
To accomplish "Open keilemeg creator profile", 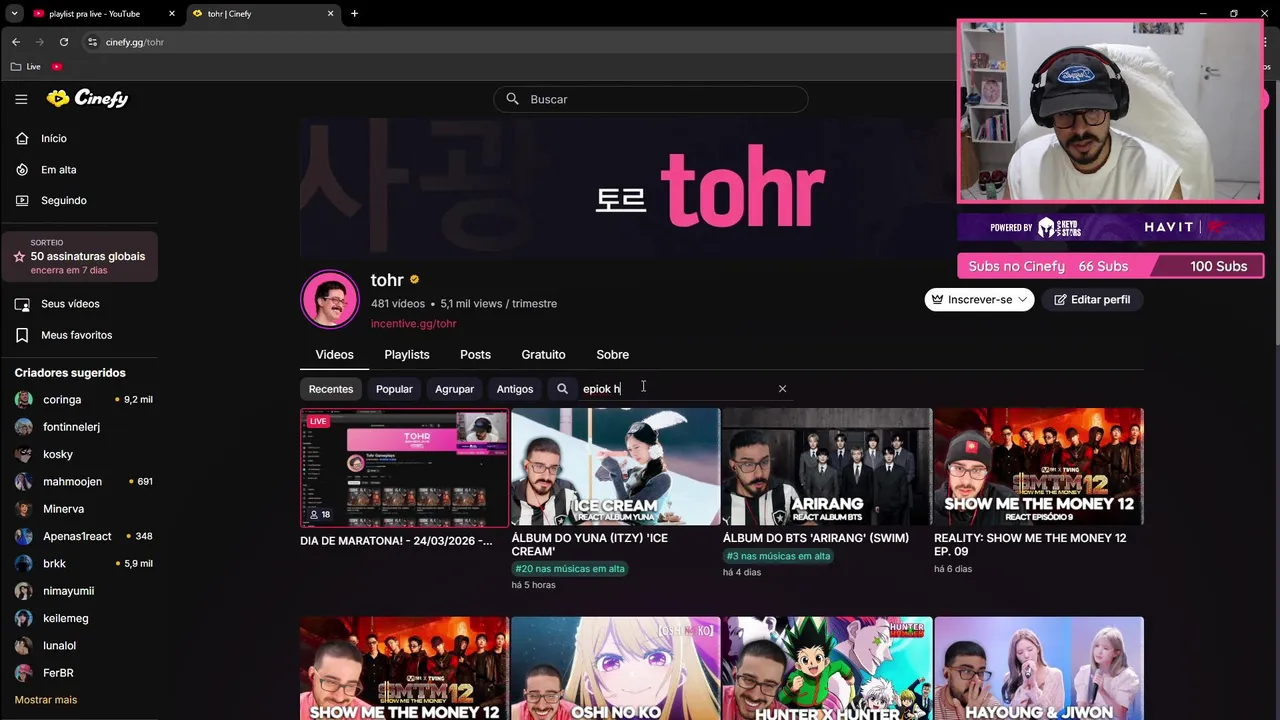I will (66, 618).
